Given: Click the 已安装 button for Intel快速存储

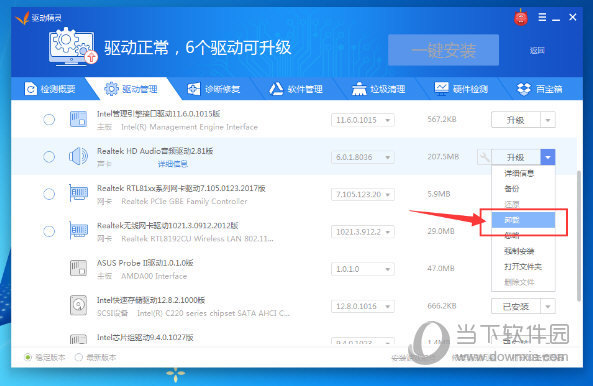Looking at the screenshot, I should click(516, 306).
